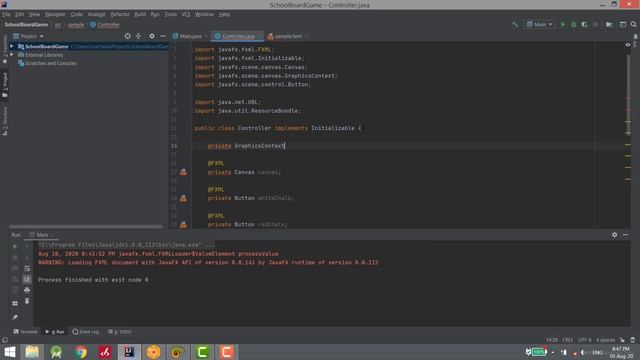Click the Expand/Collapse All icon in Project panel
Screen dimensions: 640x360
coord(139,36)
